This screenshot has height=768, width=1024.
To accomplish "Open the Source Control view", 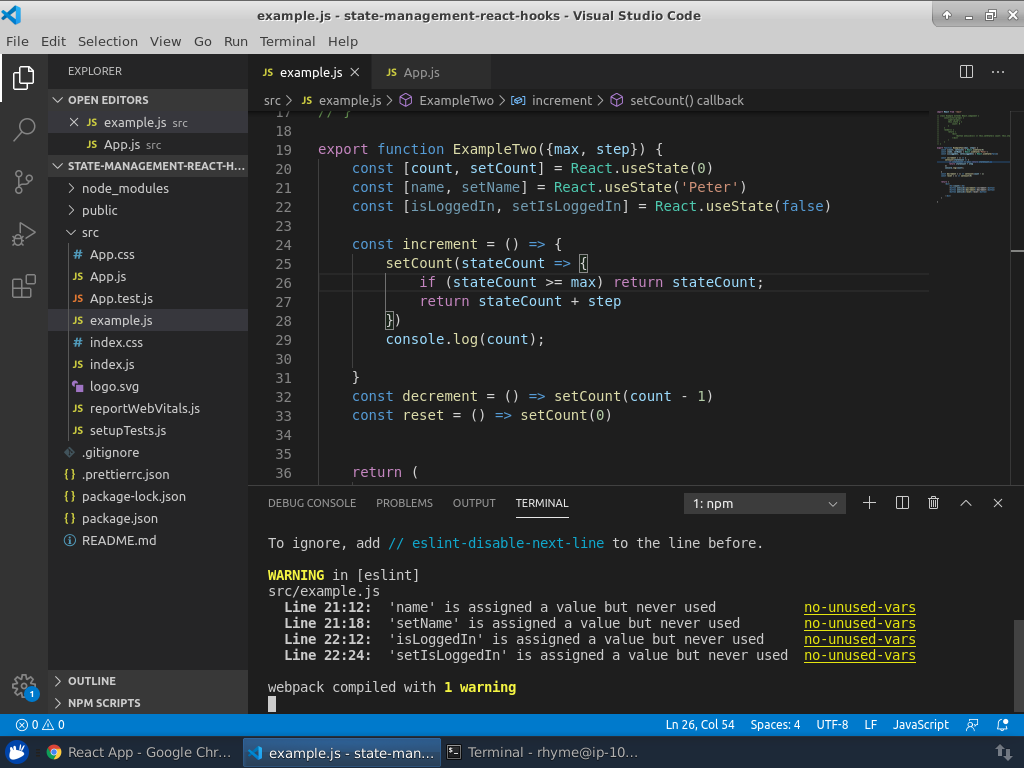I will coord(24,182).
